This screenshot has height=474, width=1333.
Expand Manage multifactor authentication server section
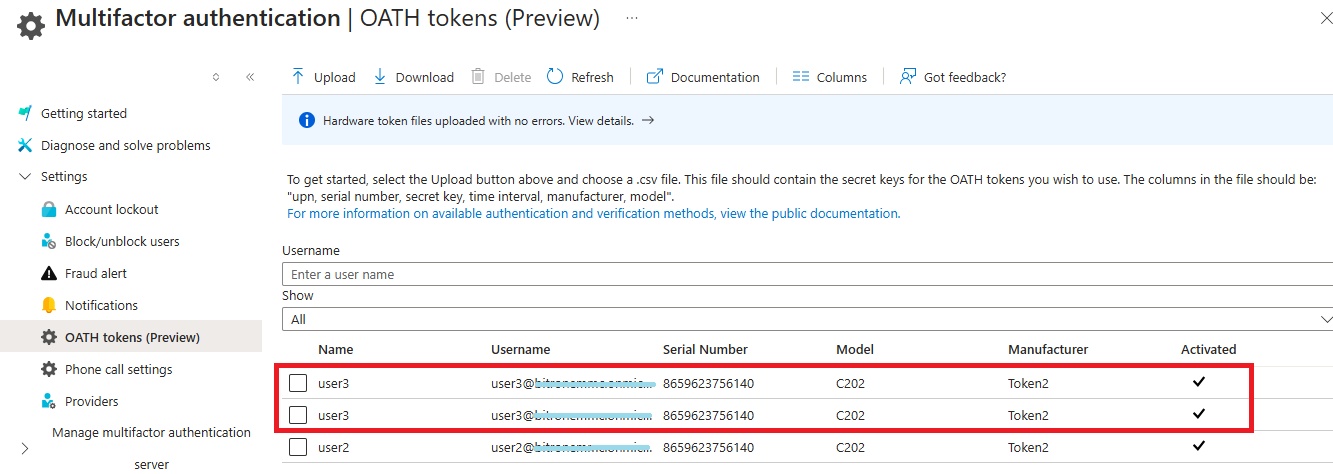point(25,449)
